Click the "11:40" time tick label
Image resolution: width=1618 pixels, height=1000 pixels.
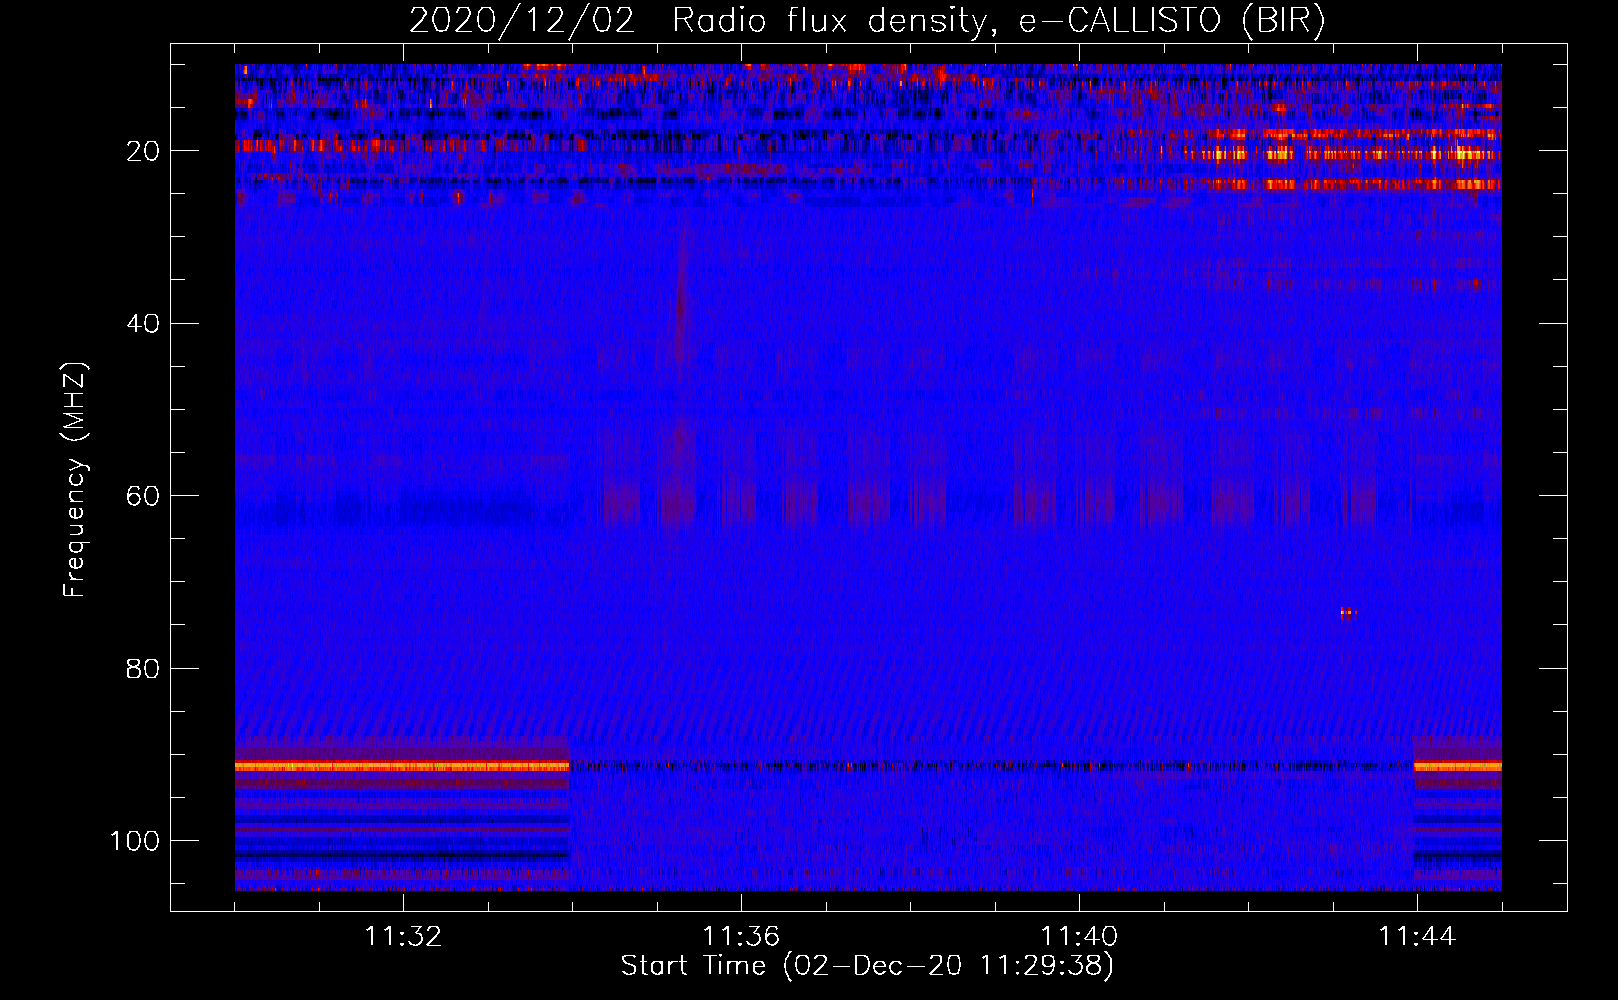coord(1079,937)
